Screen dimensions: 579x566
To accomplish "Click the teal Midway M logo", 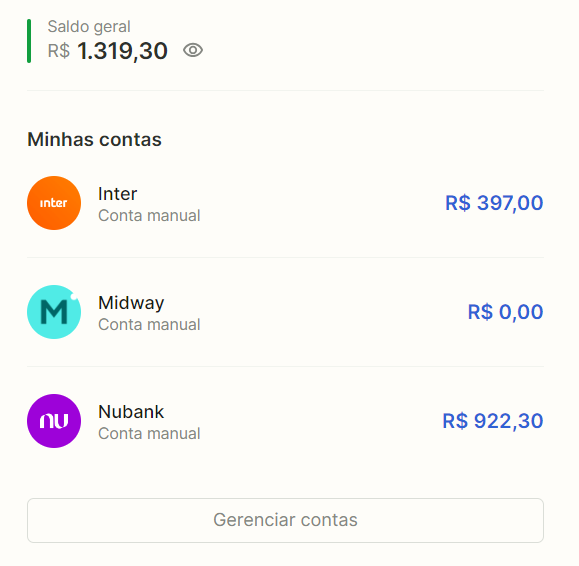I will (x=54, y=312).
